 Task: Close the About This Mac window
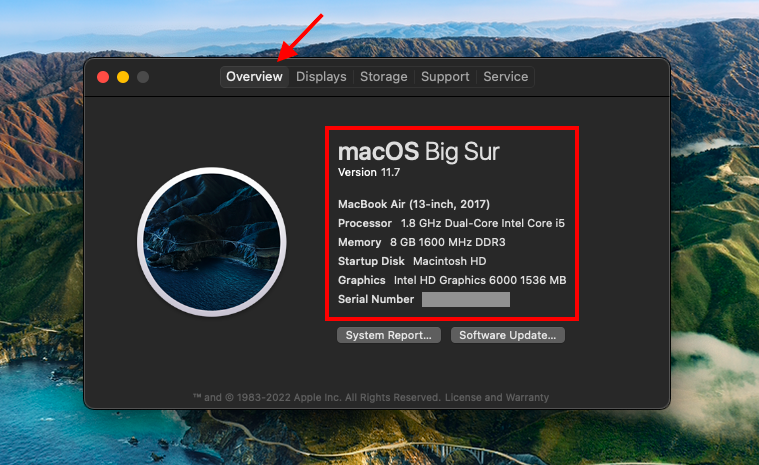[103, 77]
